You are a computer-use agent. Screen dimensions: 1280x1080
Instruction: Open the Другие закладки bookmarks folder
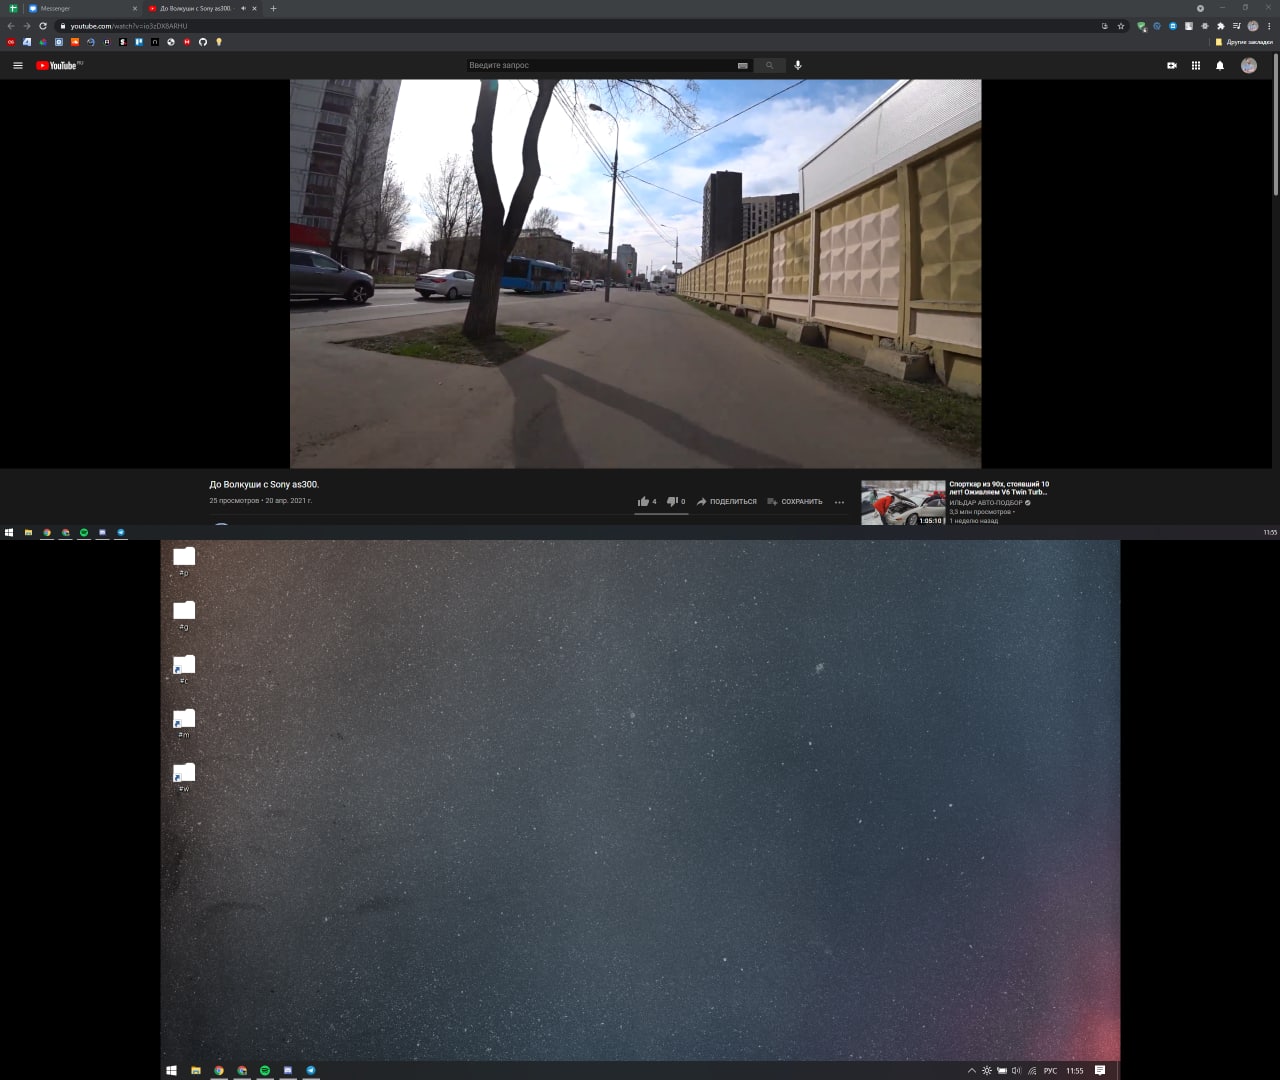[x=1244, y=42]
